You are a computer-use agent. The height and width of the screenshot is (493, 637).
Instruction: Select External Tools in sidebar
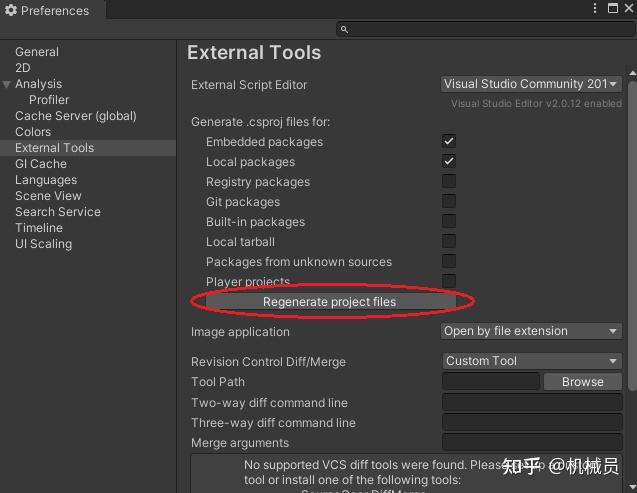pyautogui.click(x=88, y=148)
